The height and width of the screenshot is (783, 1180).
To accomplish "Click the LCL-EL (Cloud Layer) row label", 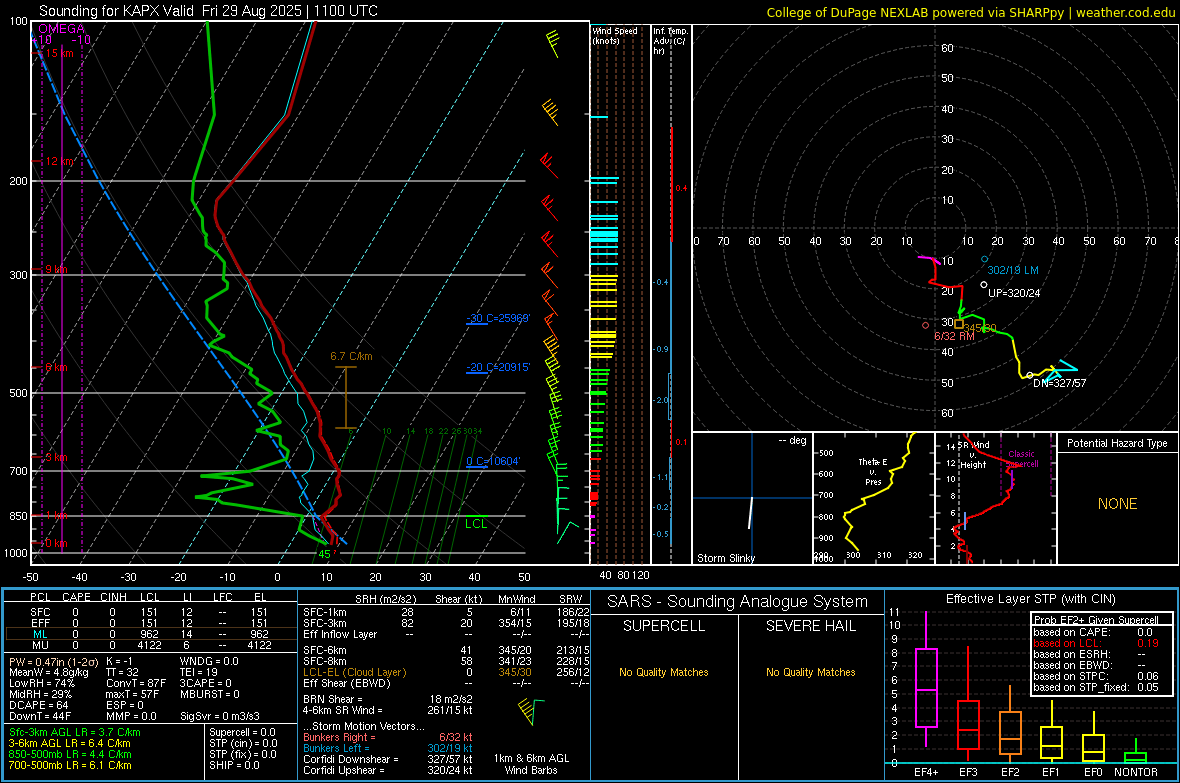I will (354, 672).
